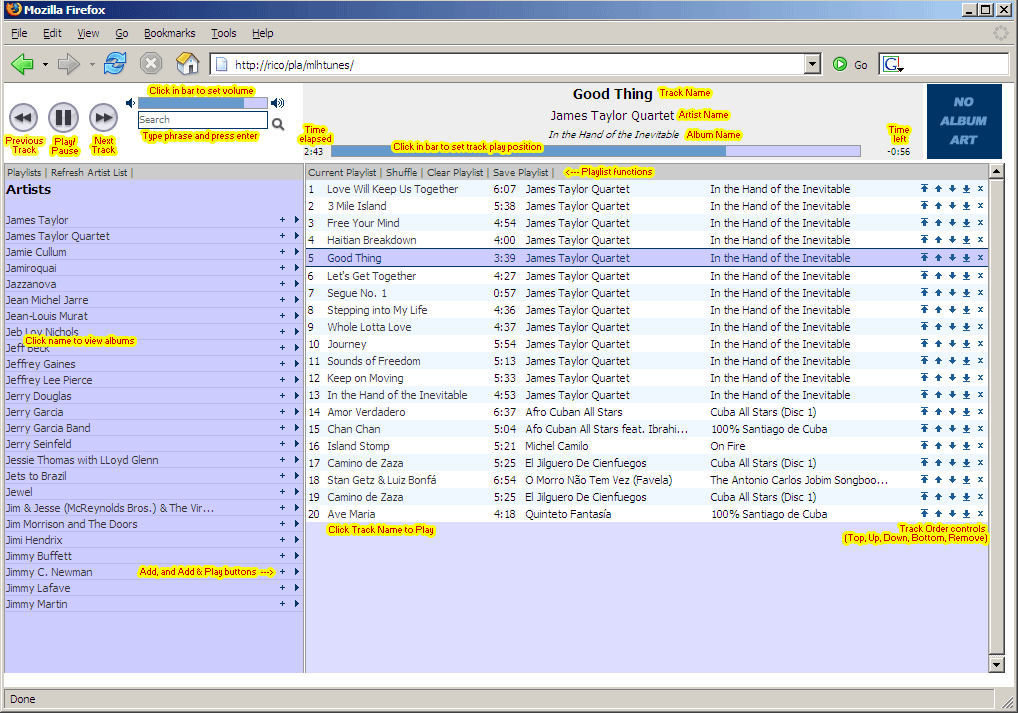
Task: Add Jimi Hendrix to the playlist with its plus icon
Action: 282,540
